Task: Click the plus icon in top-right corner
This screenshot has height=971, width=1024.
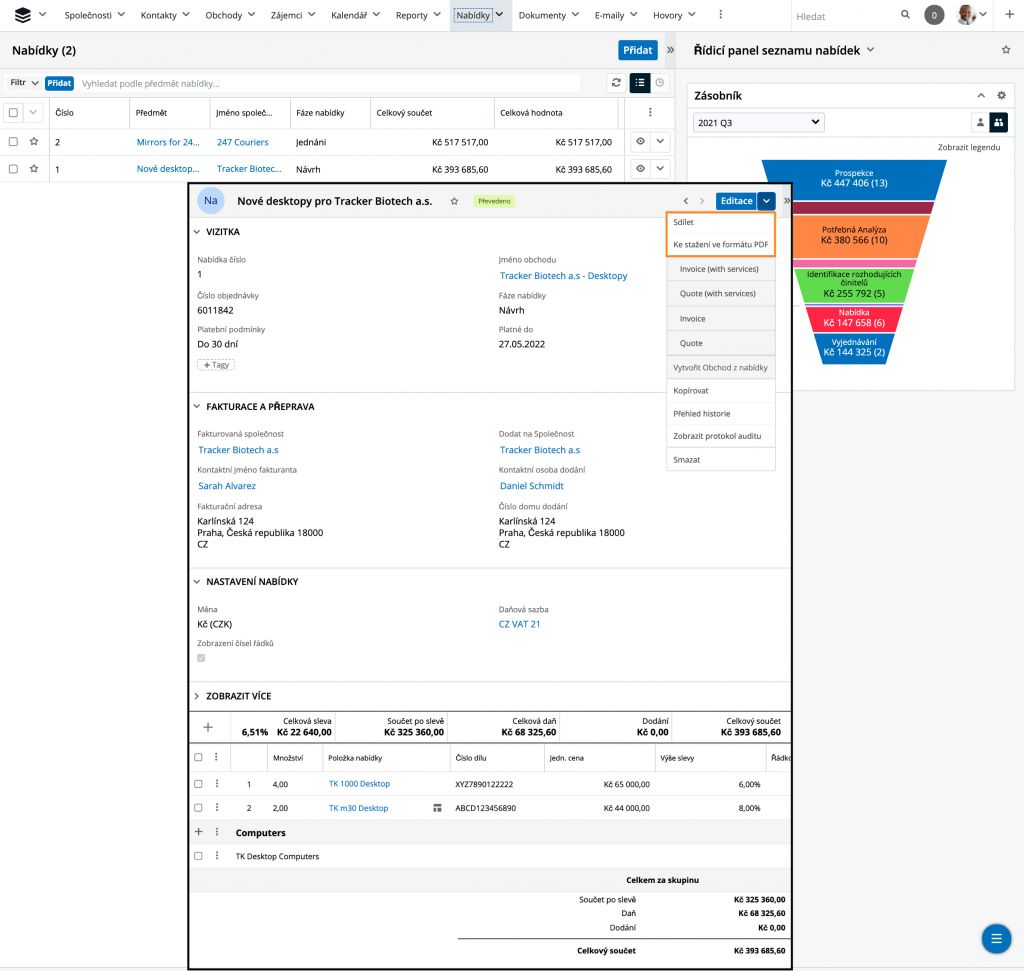Action: pos(1008,15)
